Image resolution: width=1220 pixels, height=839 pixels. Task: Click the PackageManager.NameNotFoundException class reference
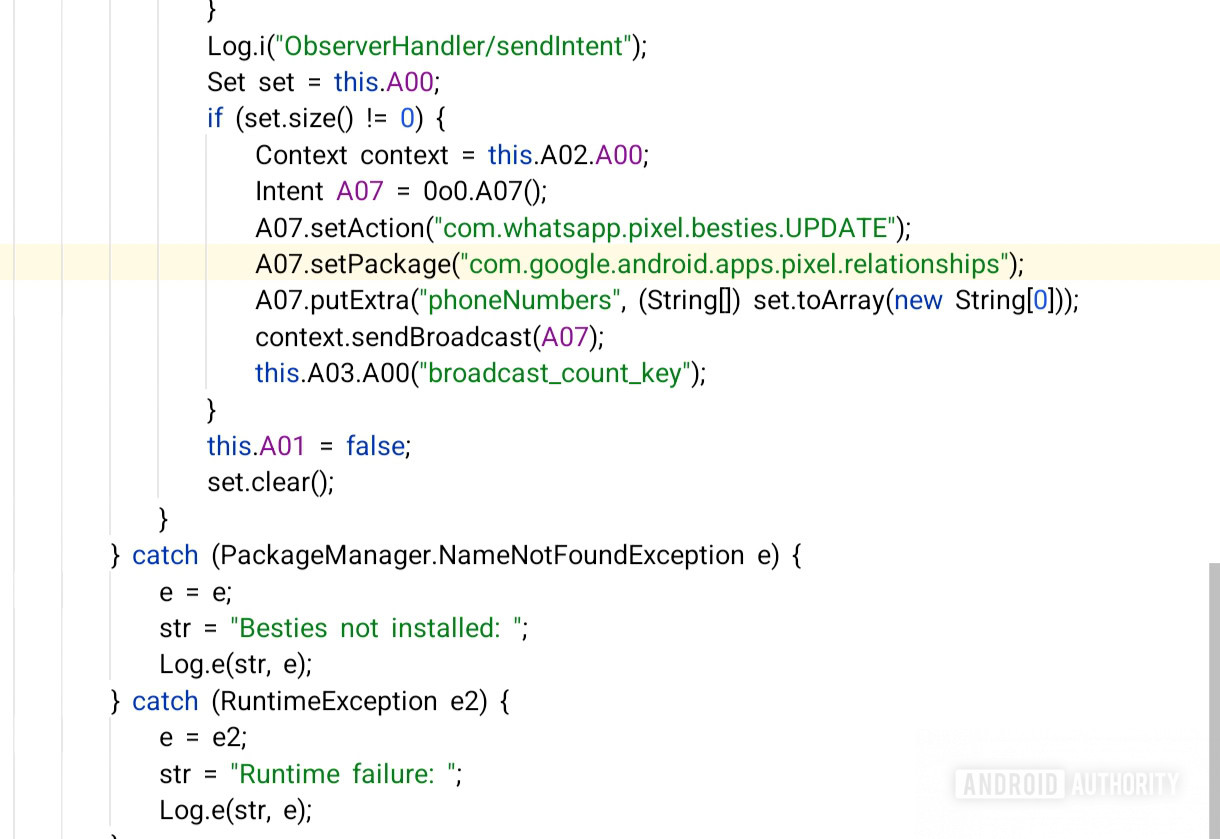[x=478, y=556]
